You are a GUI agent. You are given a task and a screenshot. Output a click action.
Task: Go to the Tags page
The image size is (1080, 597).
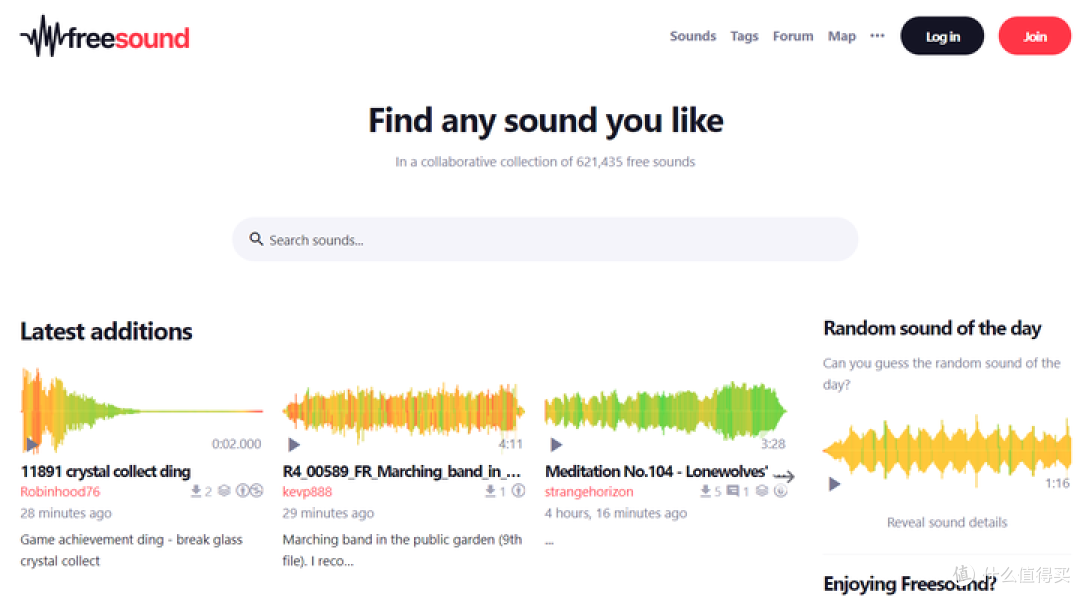[x=744, y=36]
